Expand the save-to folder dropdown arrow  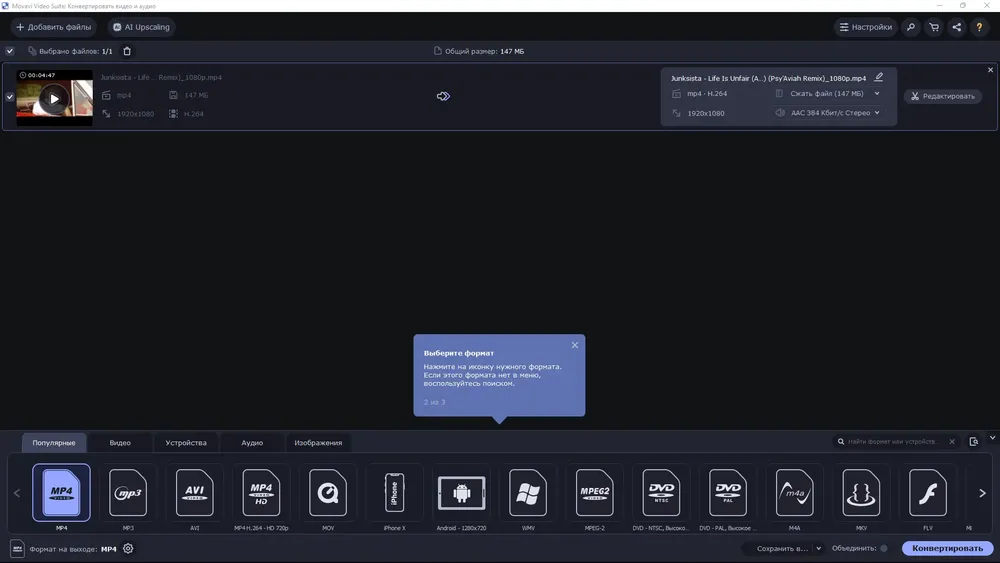point(818,548)
